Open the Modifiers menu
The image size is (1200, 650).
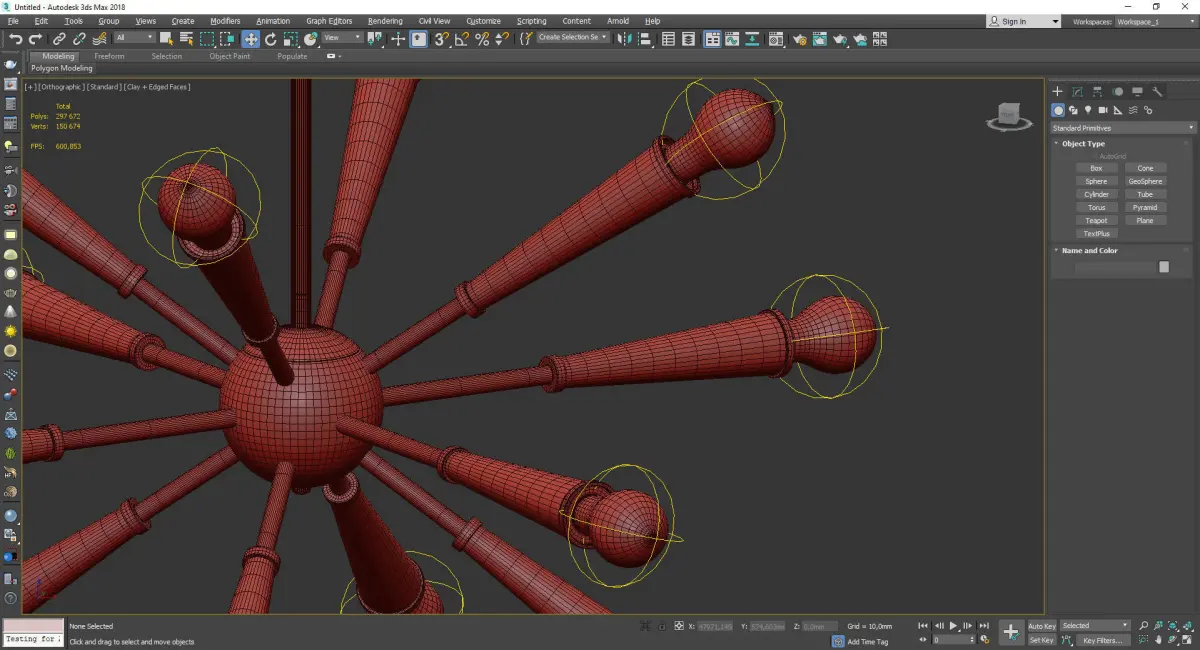tap(225, 21)
